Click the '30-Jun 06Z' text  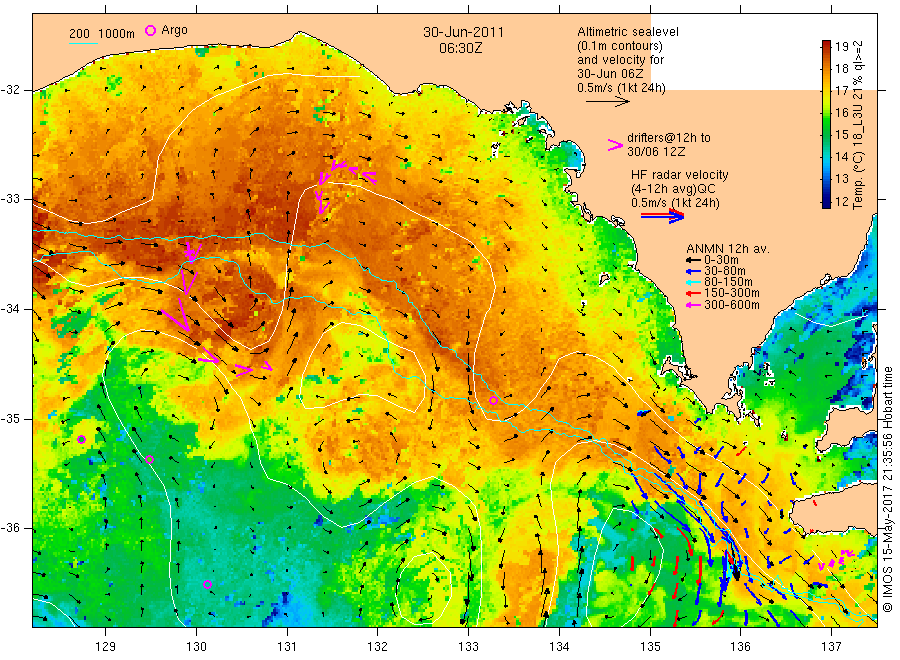pyautogui.click(x=610, y=73)
